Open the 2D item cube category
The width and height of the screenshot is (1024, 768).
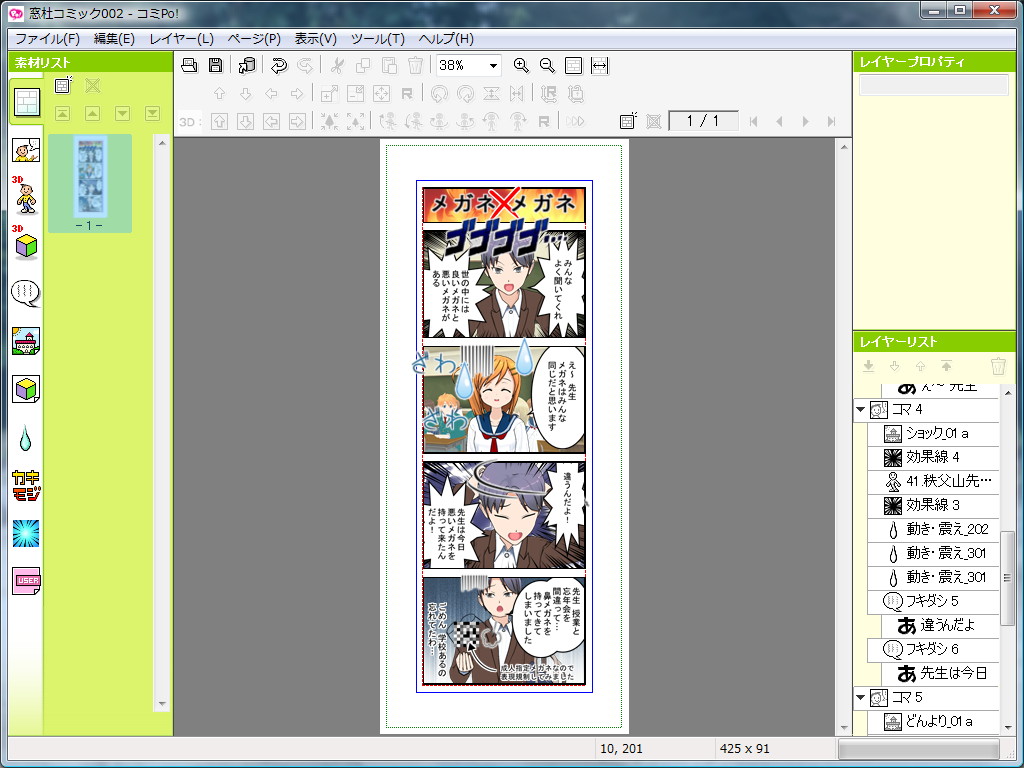pos(26,389)
